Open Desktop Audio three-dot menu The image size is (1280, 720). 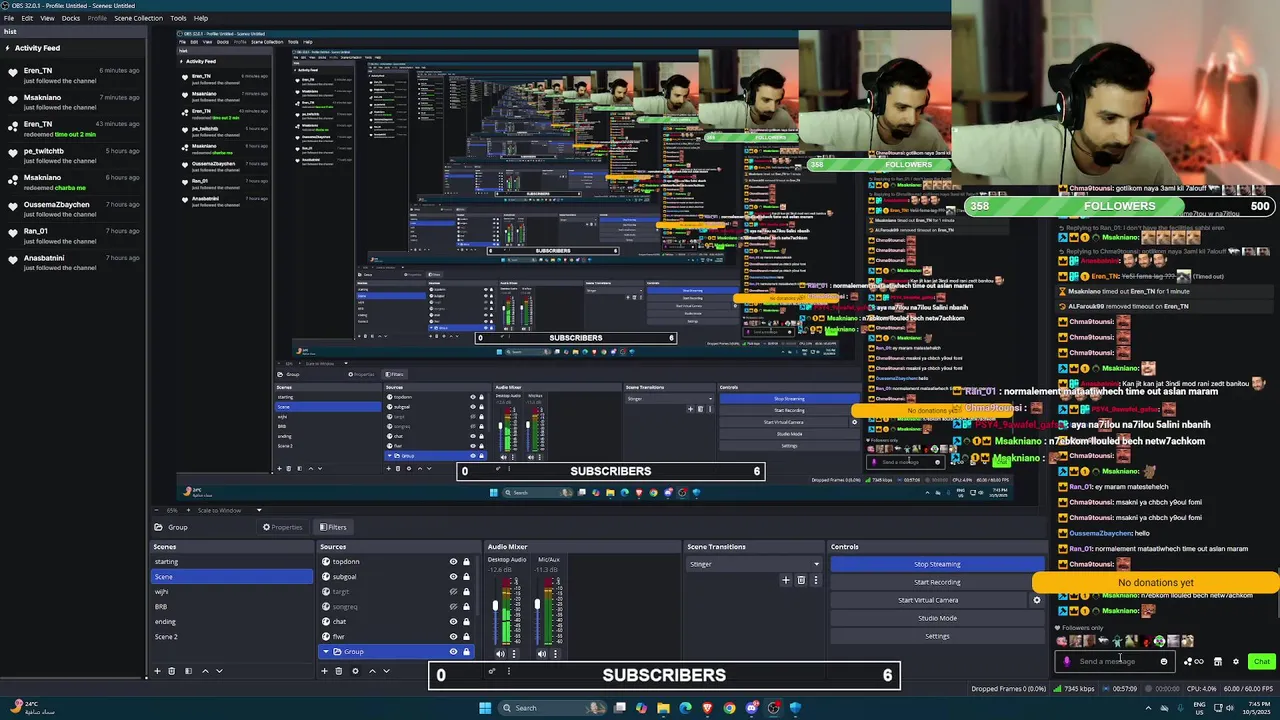pyautogui.click(x=514, y=654)
